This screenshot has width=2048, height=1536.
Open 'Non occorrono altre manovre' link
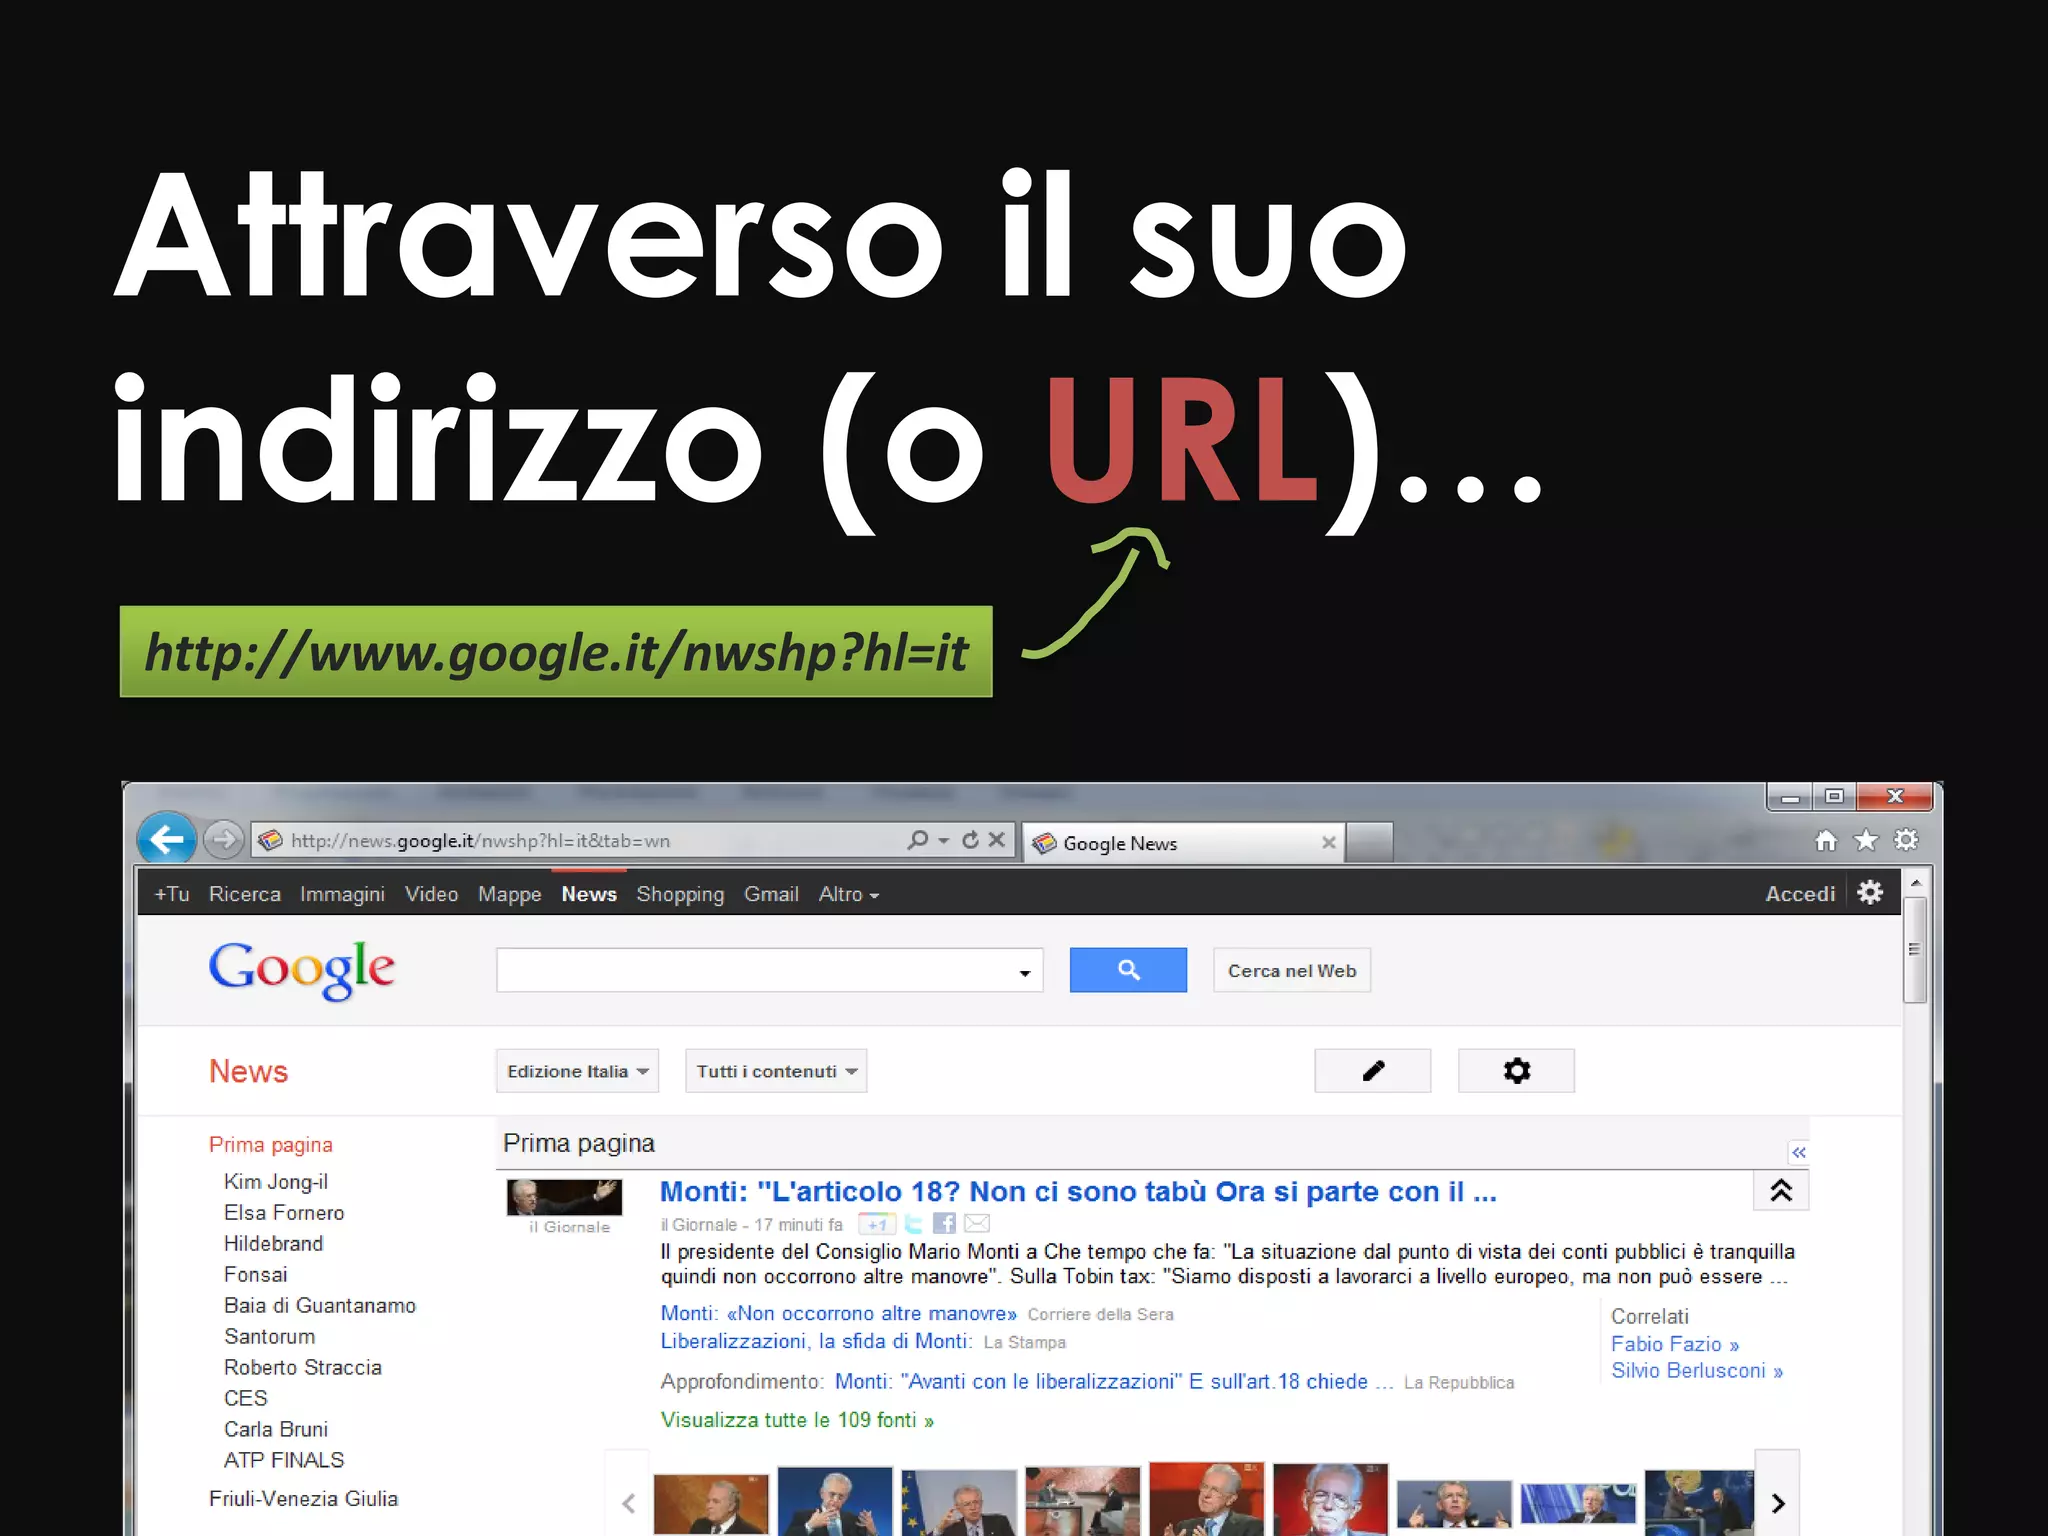[838, 1313]
